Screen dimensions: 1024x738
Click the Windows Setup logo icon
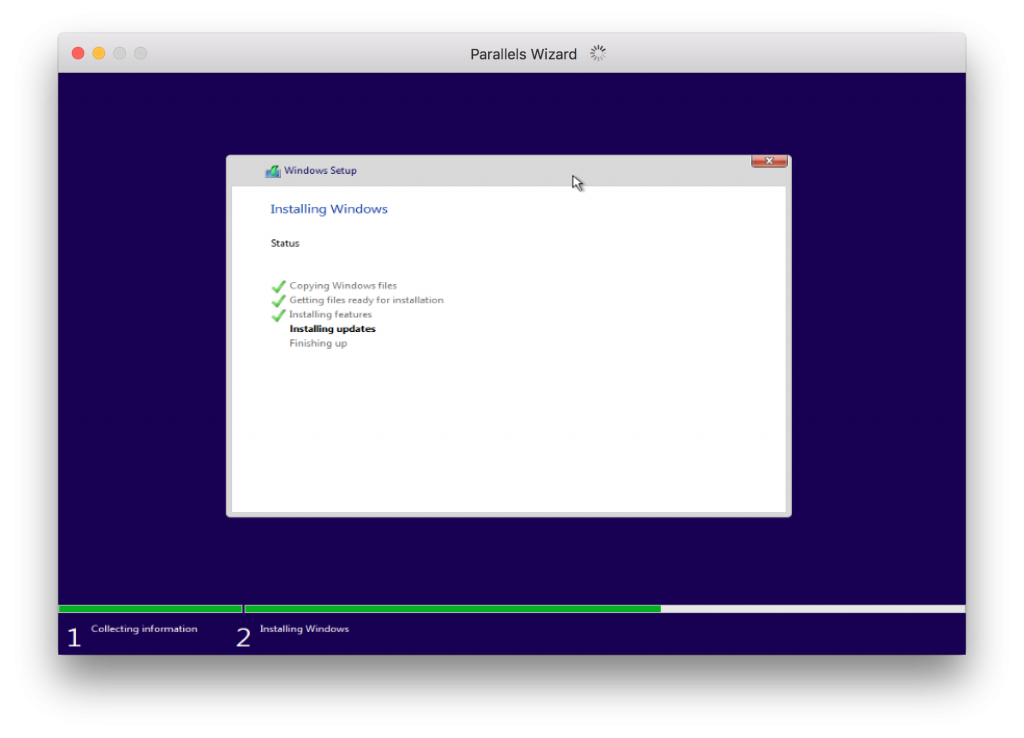coord(272,170)
